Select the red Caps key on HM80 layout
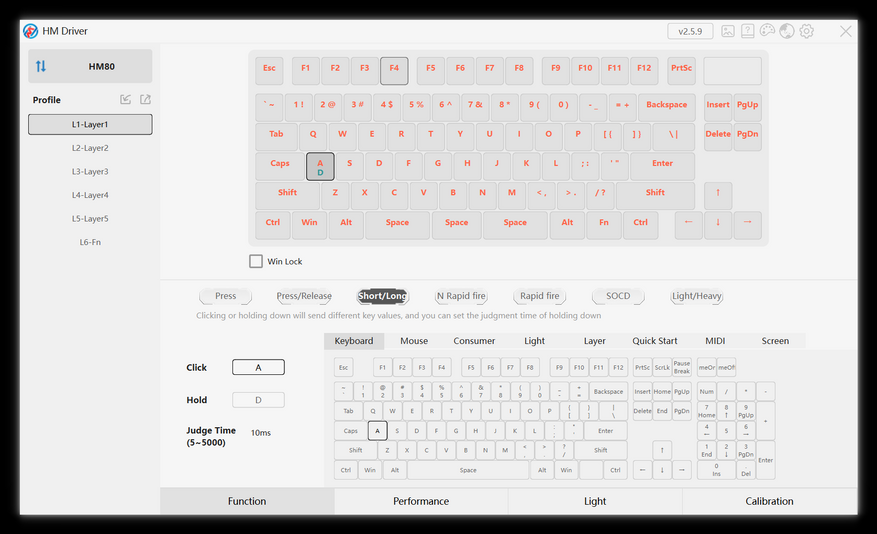 coord(280,167)
